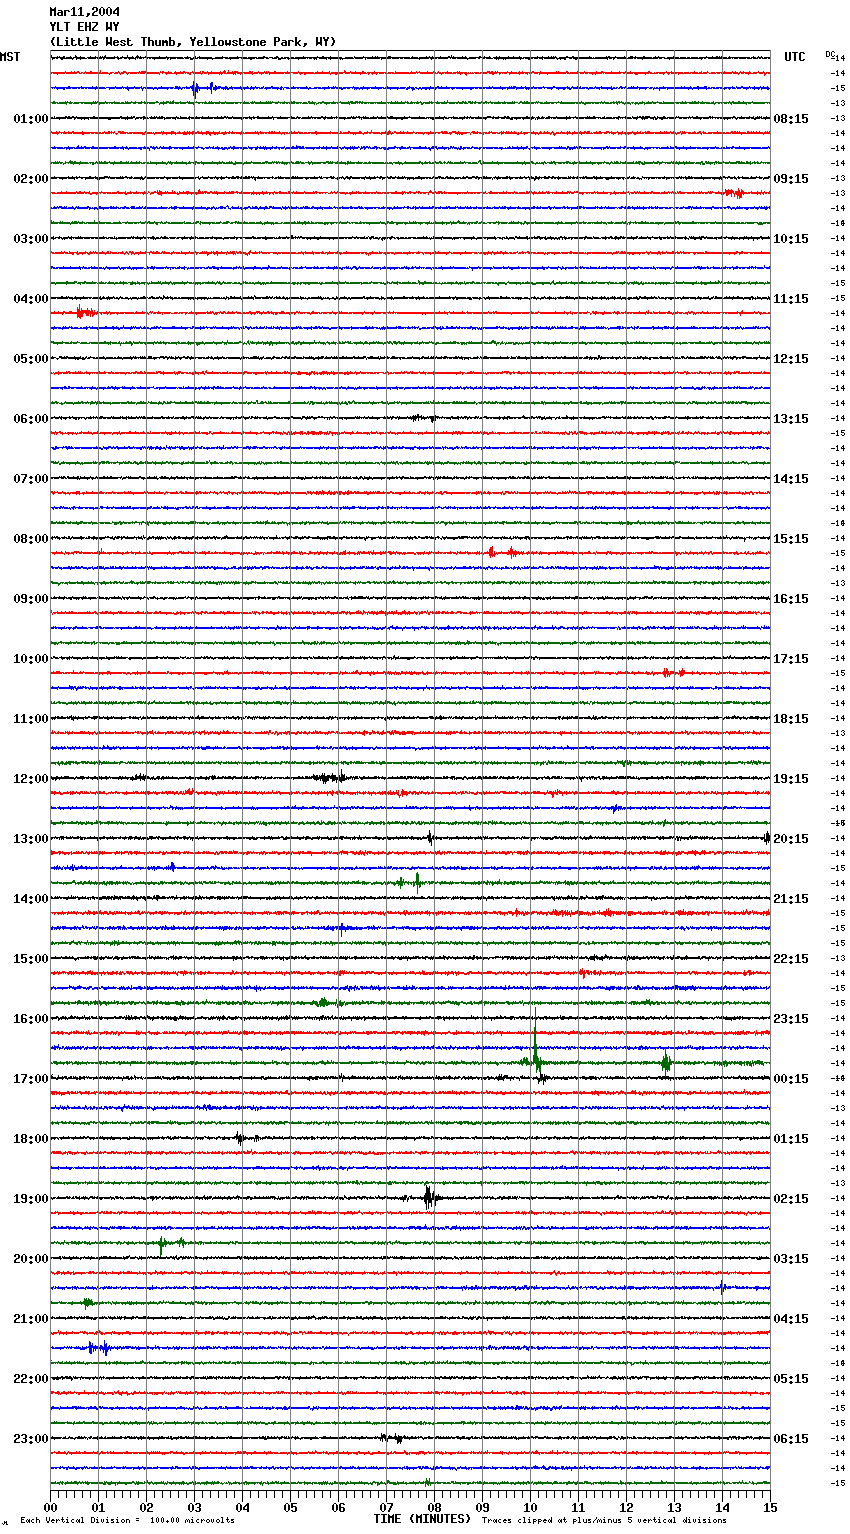Select the 08:00 MST time label
The height and width of the screenshot is (1534, 850).
click(30, 539)
